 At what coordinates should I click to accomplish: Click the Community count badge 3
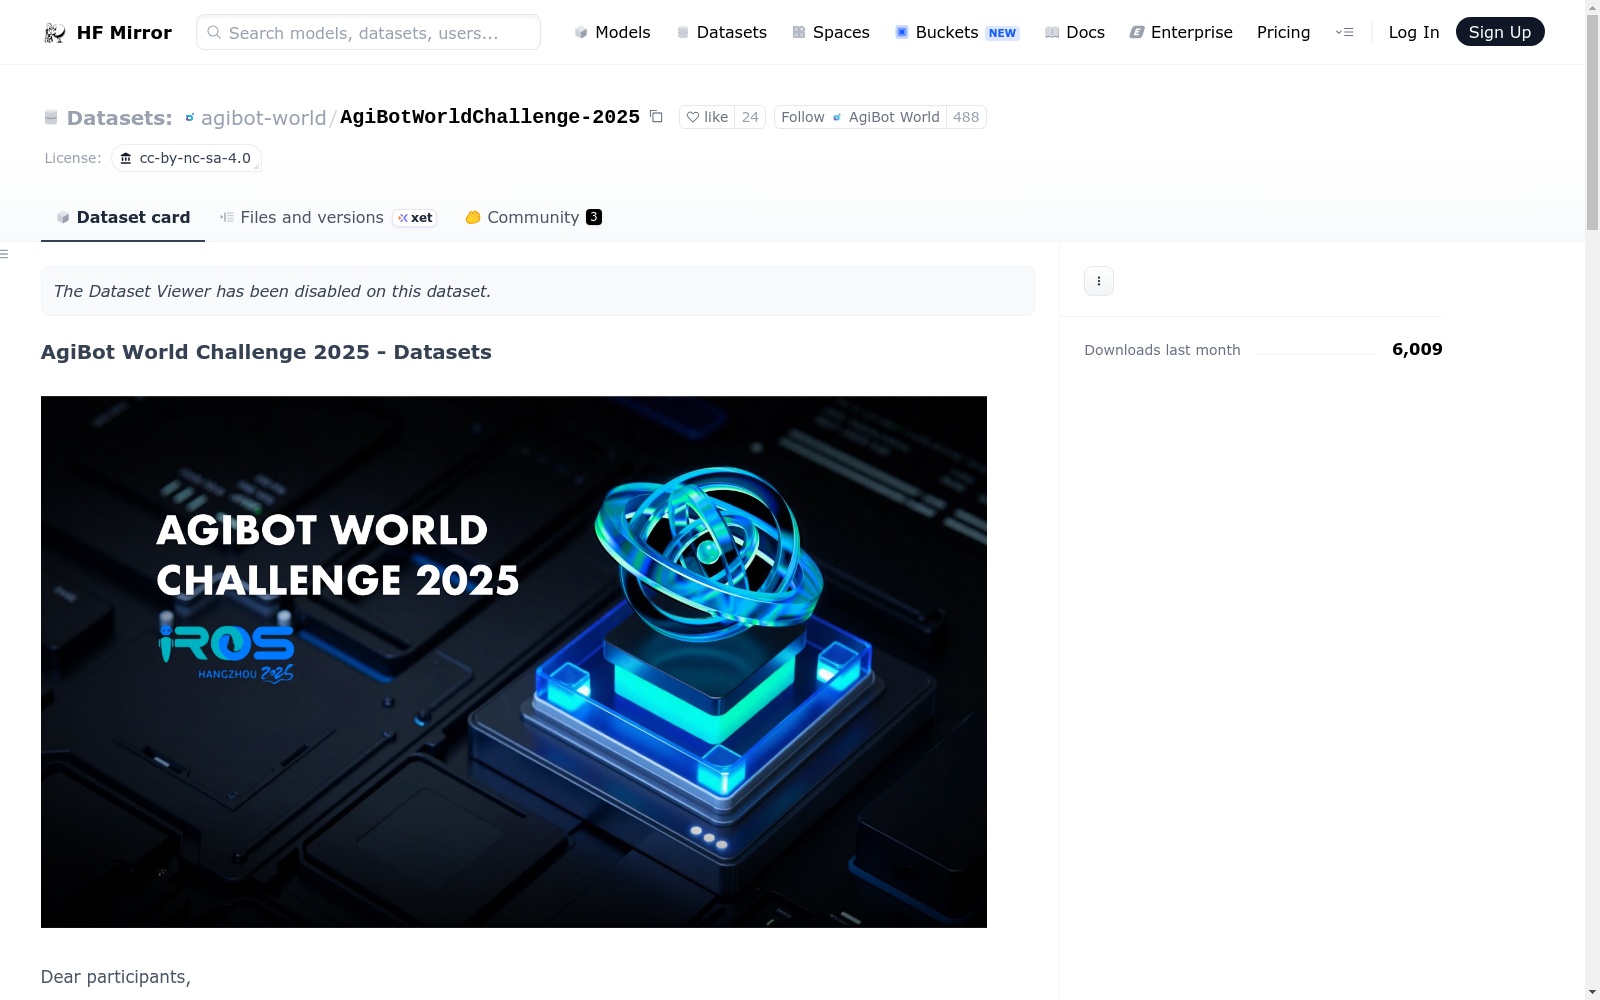click(594, 217)
